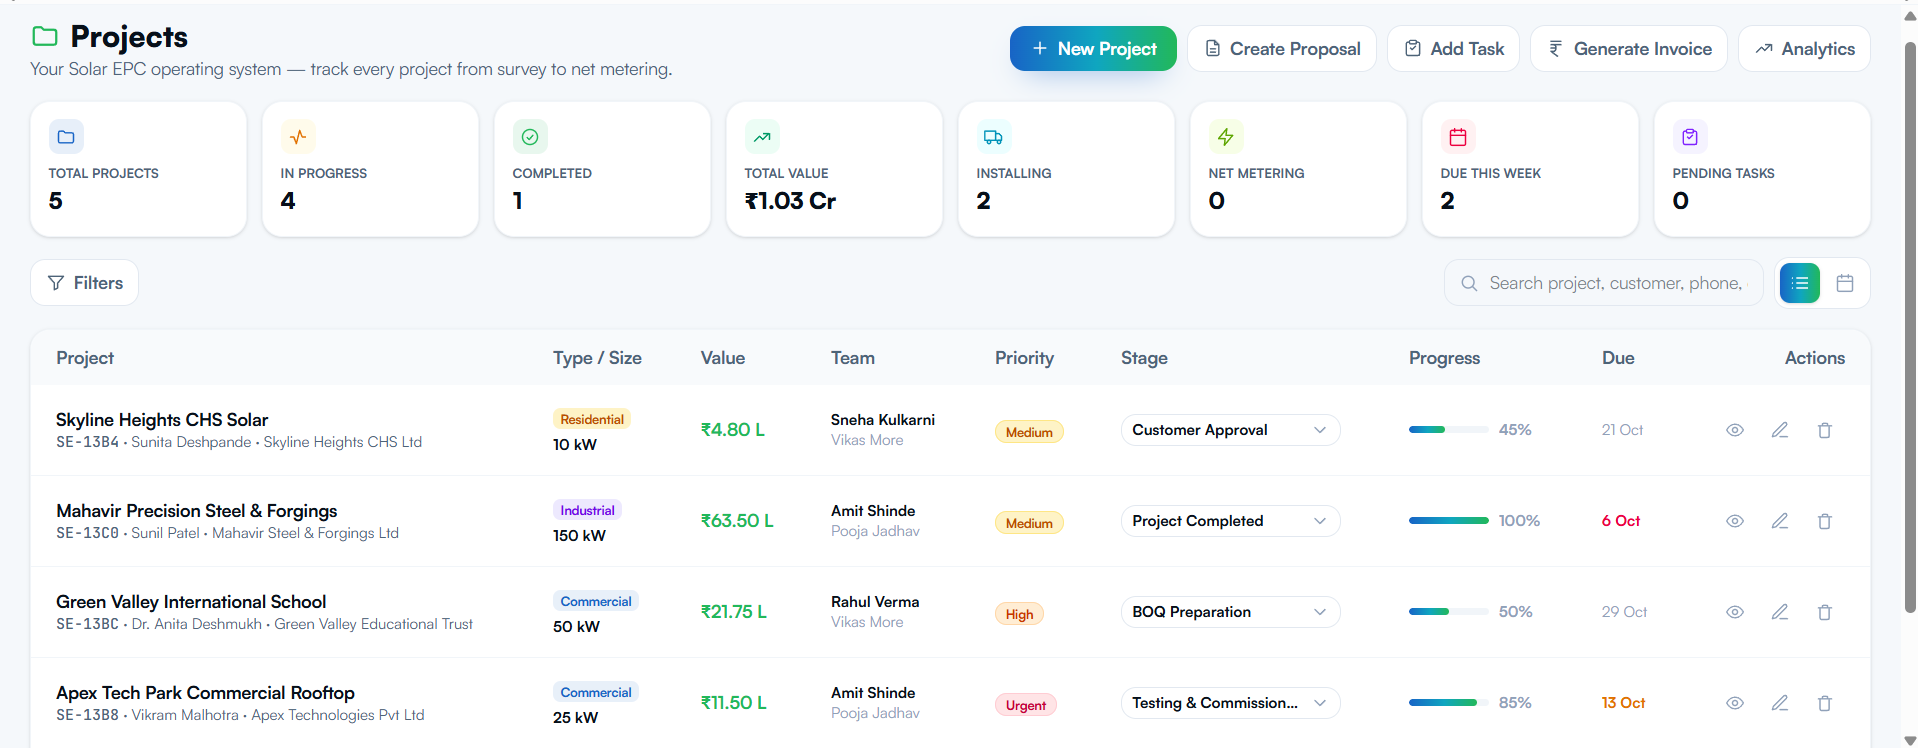Open Customer Approval stage dropdown
The width and height of the screenshot is (1918, 748).
tap(1230, 430)
